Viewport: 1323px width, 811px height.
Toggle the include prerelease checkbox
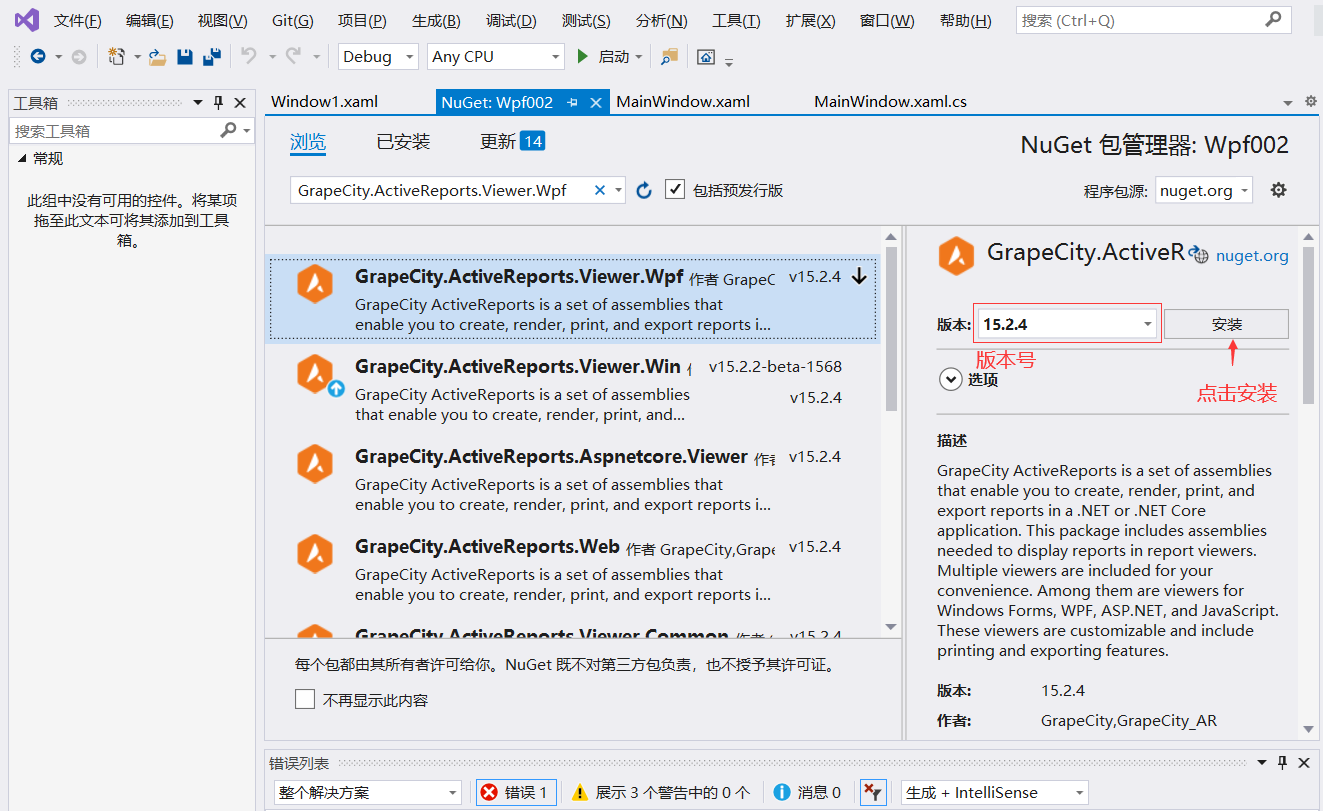[x=675, y=189]
